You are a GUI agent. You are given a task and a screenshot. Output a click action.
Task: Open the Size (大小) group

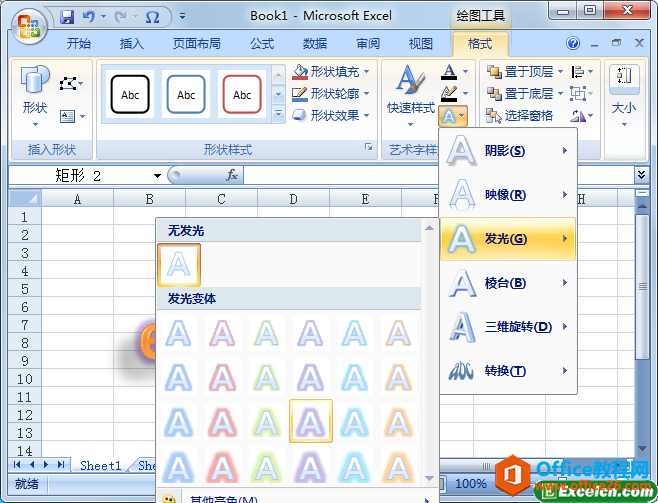pos(624,96)
